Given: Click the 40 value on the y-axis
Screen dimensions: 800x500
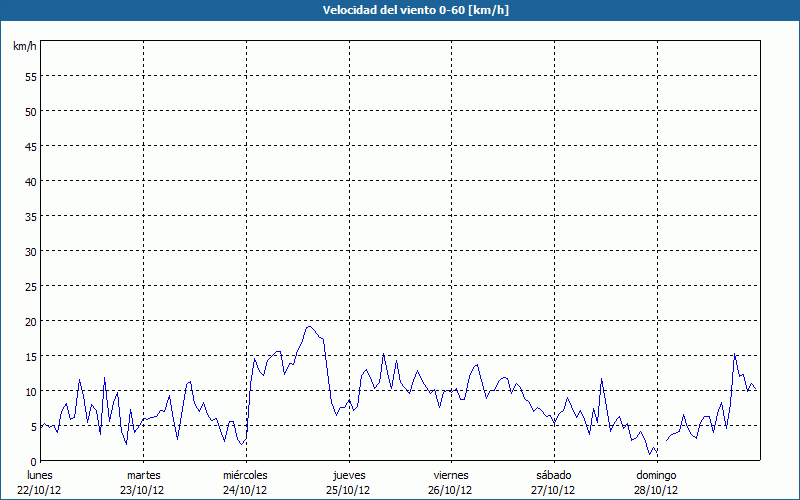Looking at the screenshot, I should coord(30,181).
